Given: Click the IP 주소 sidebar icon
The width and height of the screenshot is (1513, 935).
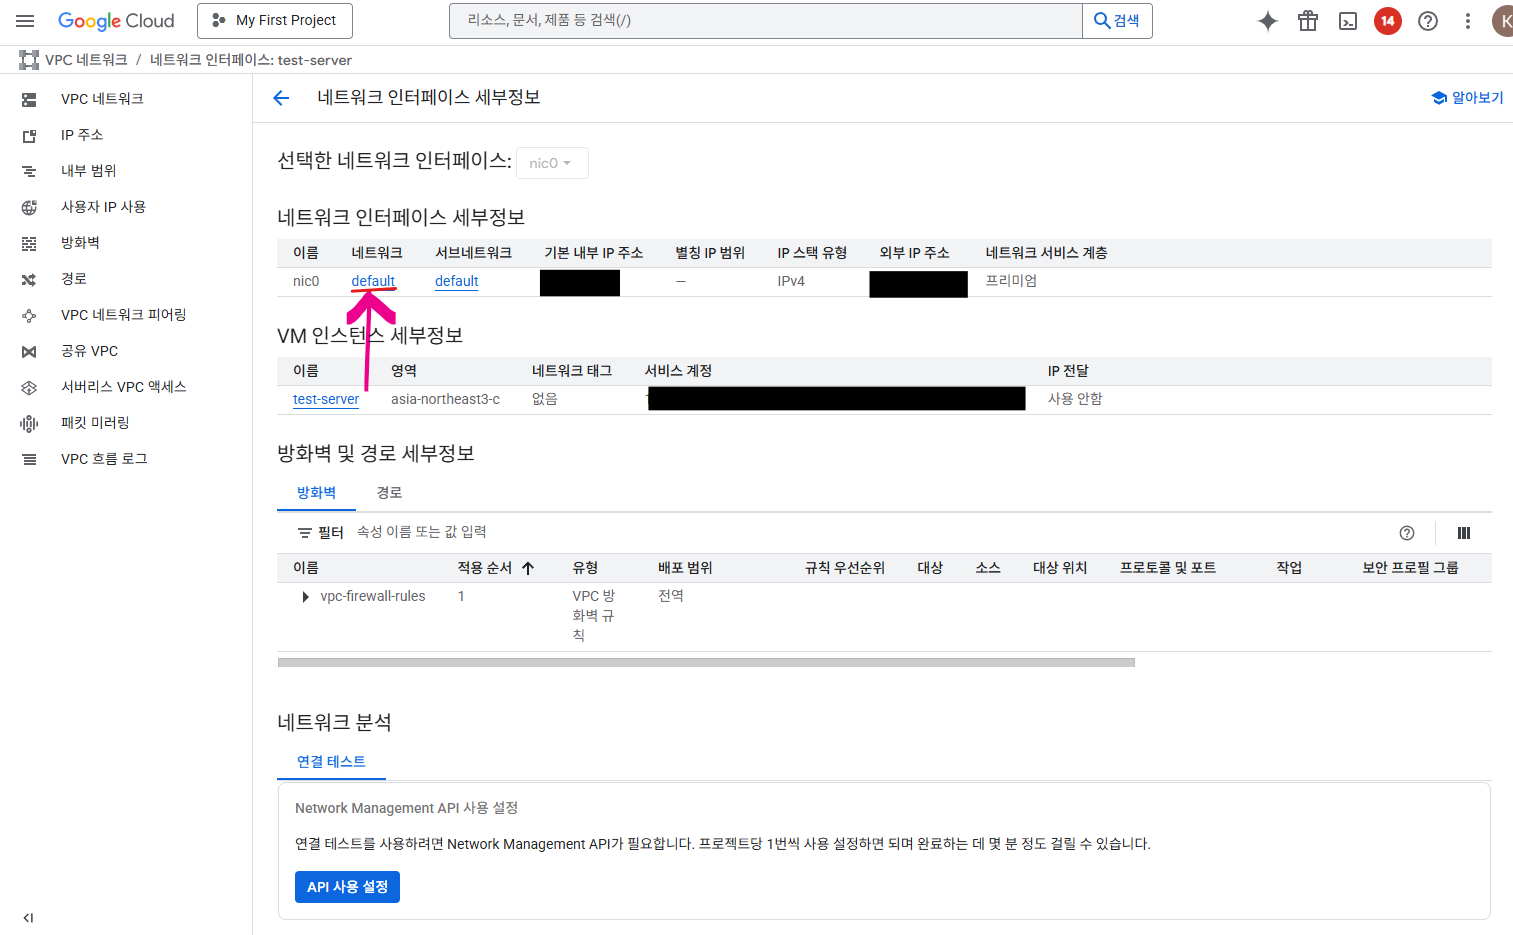Looking at the screenshot, I should [29, 135].
